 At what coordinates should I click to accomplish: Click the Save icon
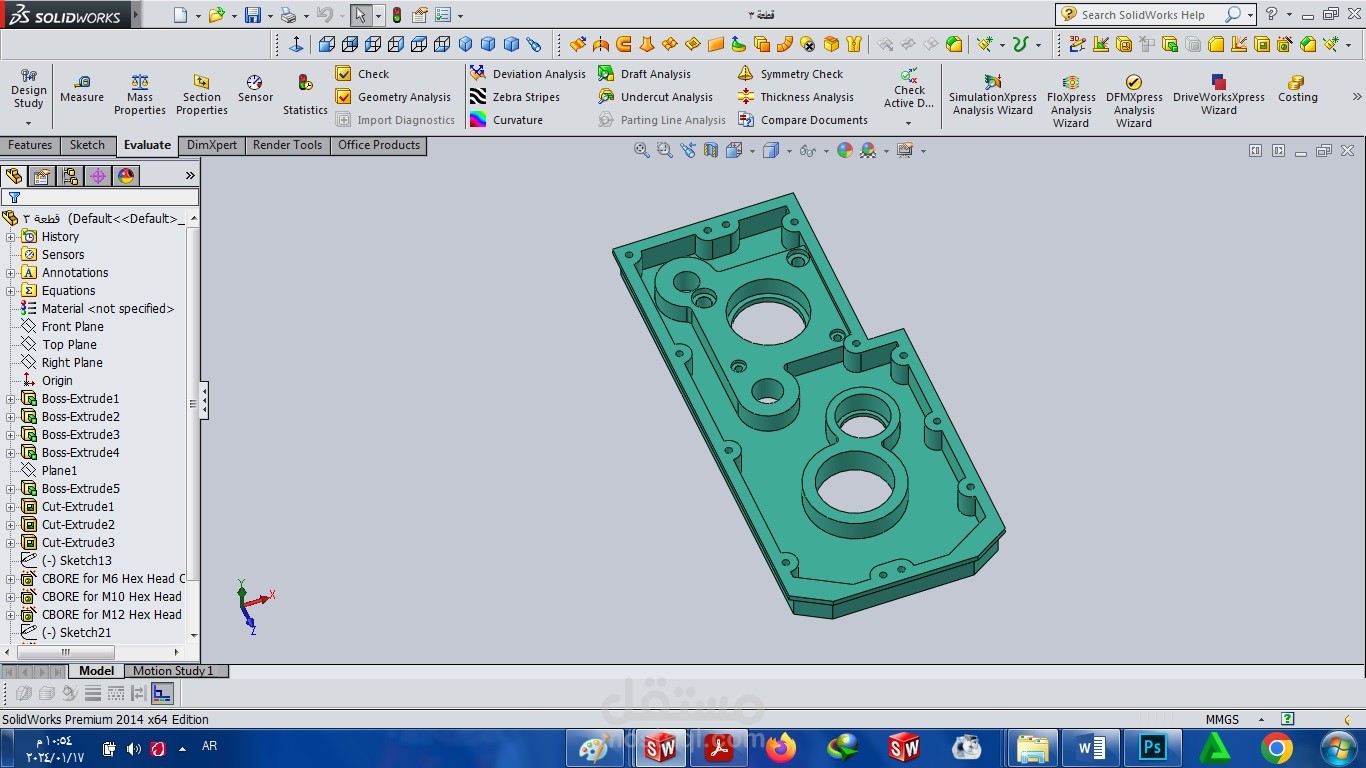click(x=253, y=15)
